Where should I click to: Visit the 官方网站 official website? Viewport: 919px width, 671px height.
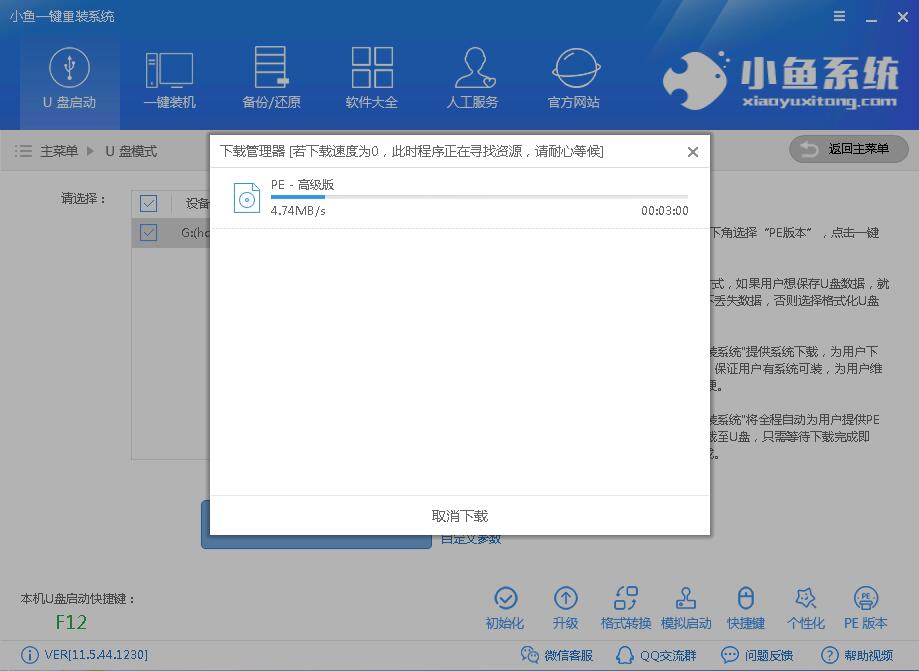[573, 67]
